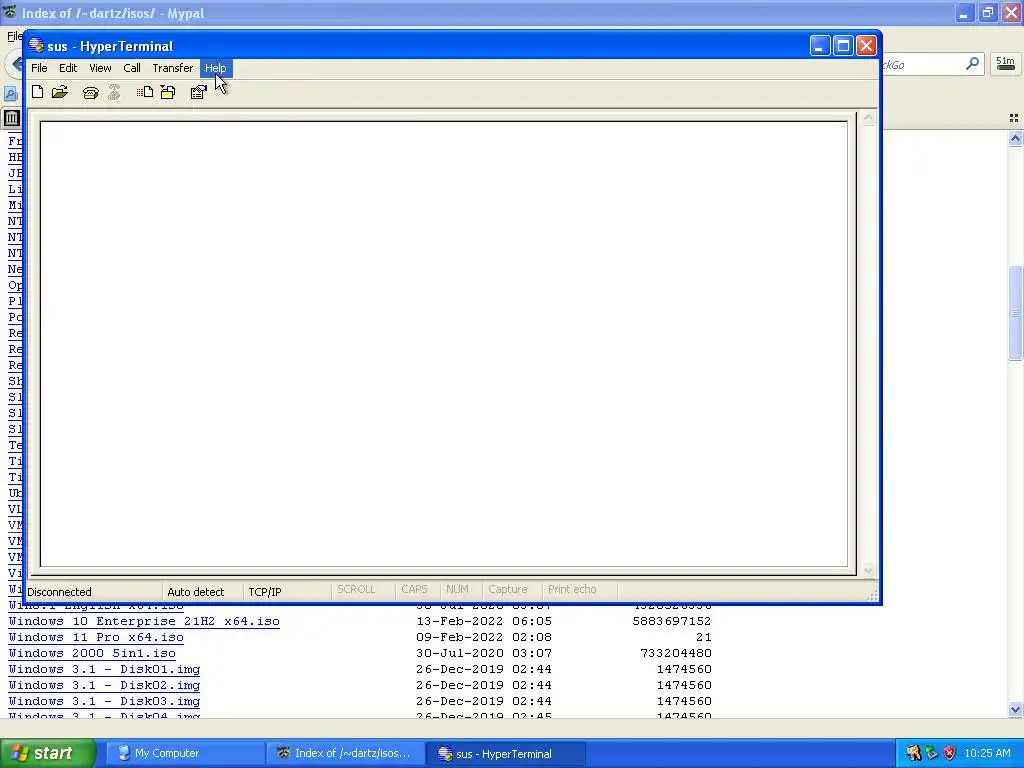
Task: Click the 10:25 AM taskbar clock
Action: point(987,753)
